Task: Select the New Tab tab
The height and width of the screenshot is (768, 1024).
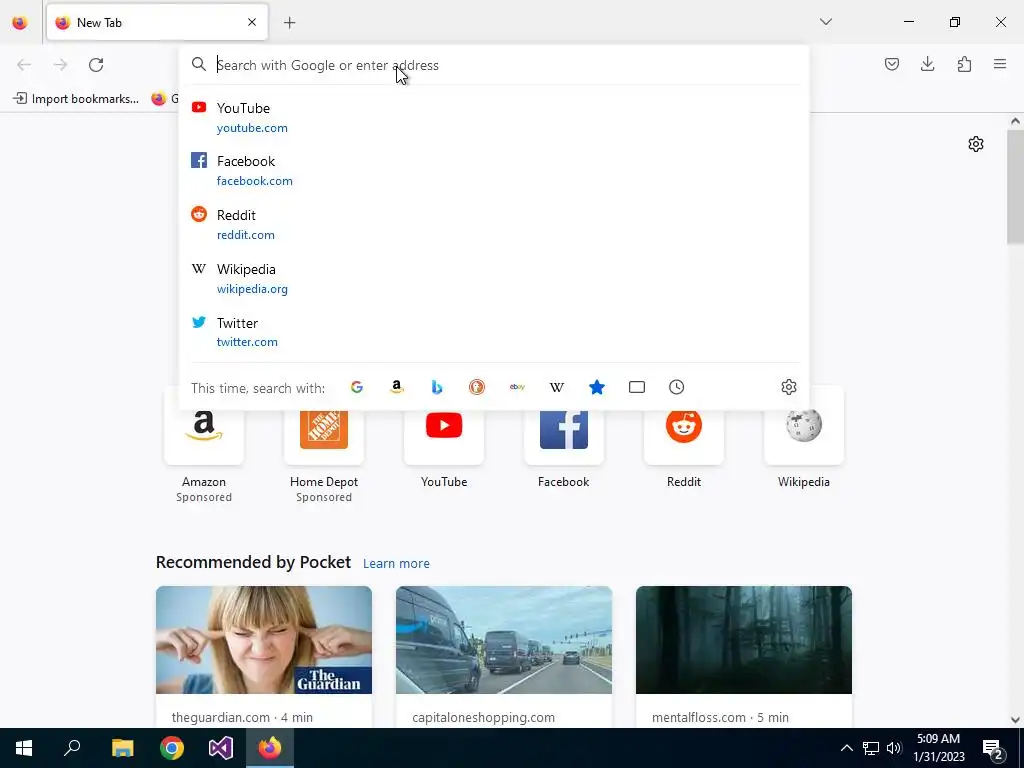Action: pyautogui.click(x=157, y=22)
